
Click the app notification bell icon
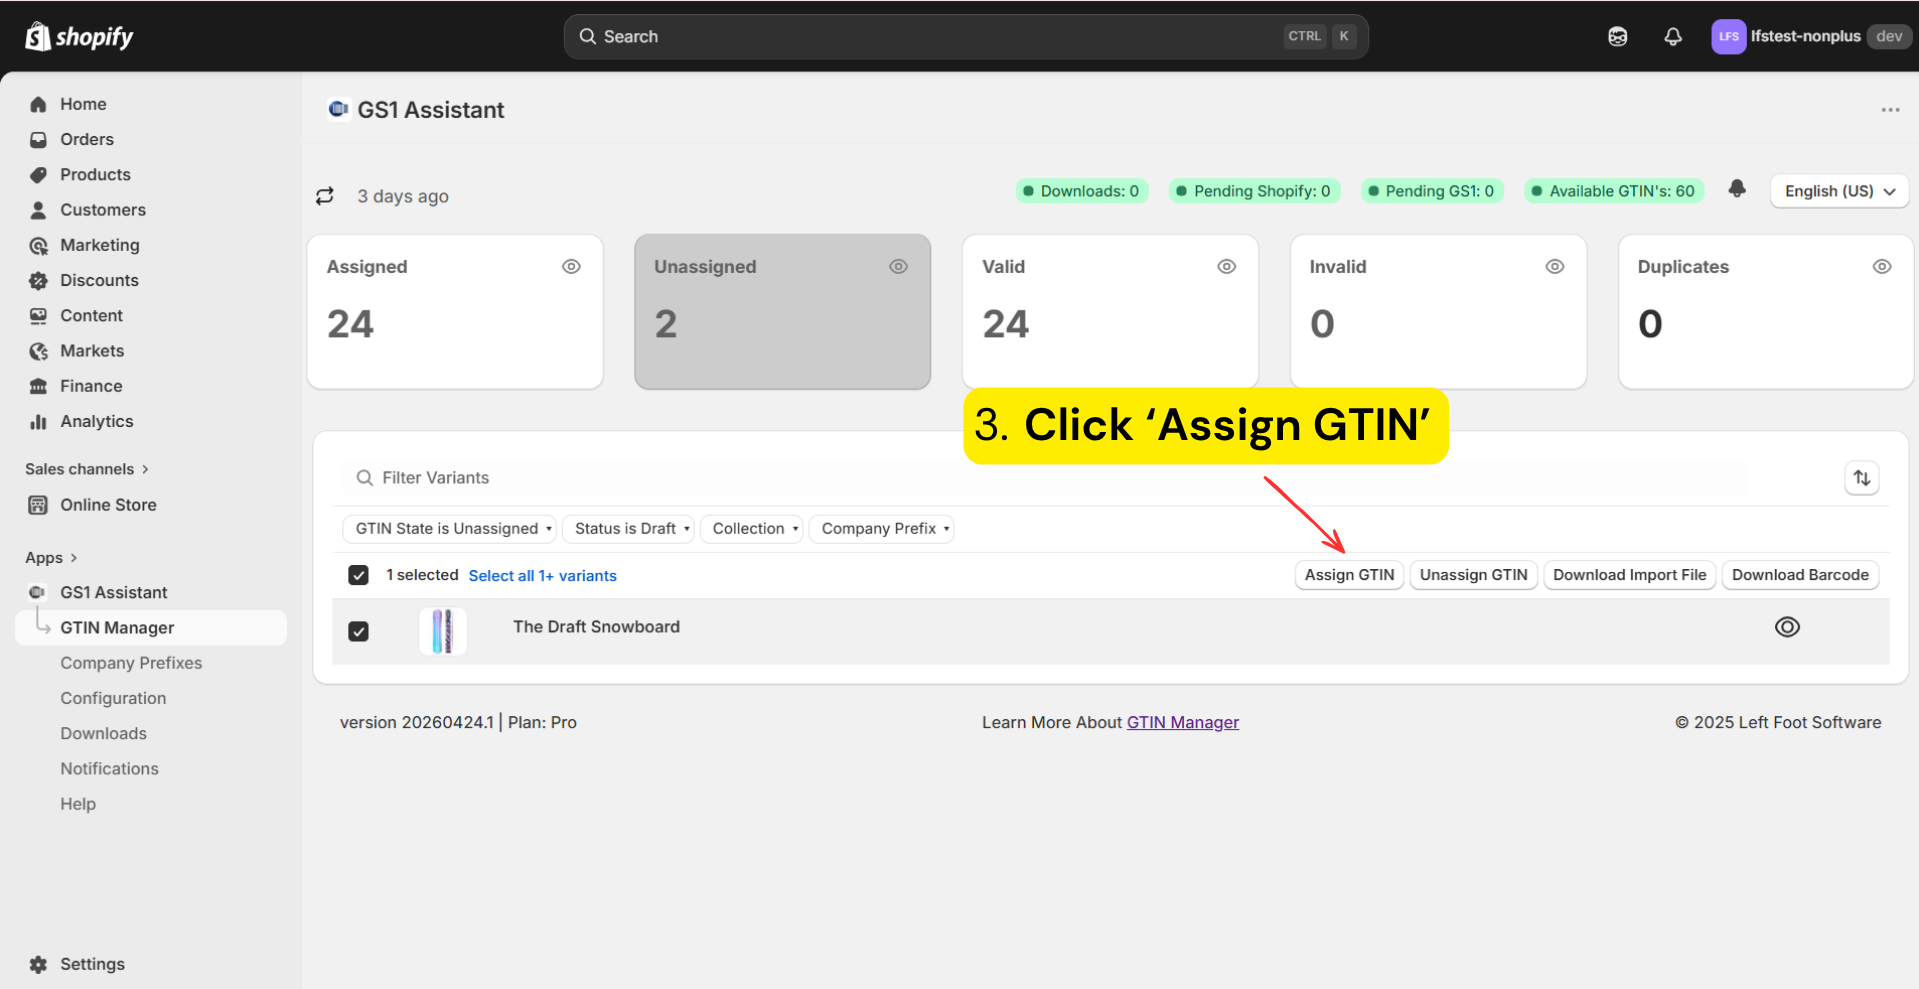pyautogui.click(x=1737, y=189)
